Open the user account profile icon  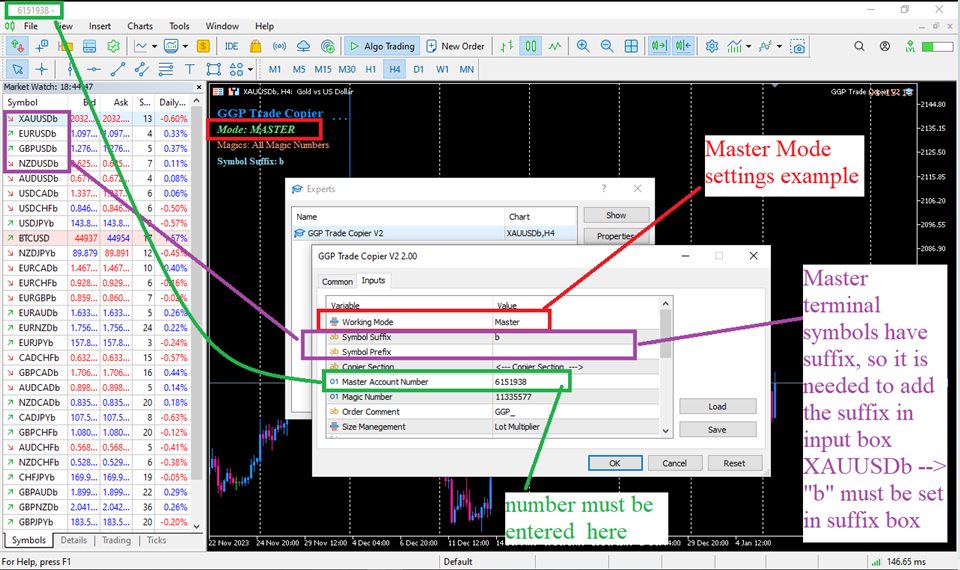pyautogui.click(x=885, y=46)
